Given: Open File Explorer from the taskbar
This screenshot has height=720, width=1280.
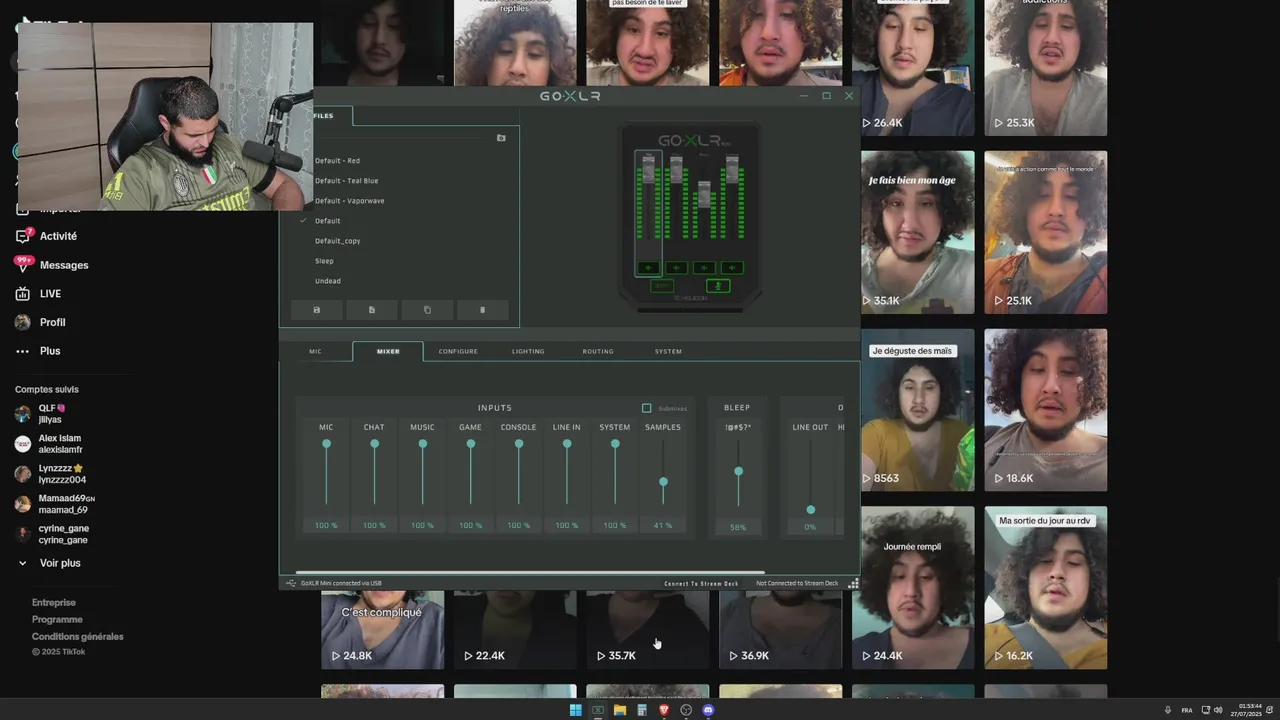Looking at the screenshot, I should [620, 710].
